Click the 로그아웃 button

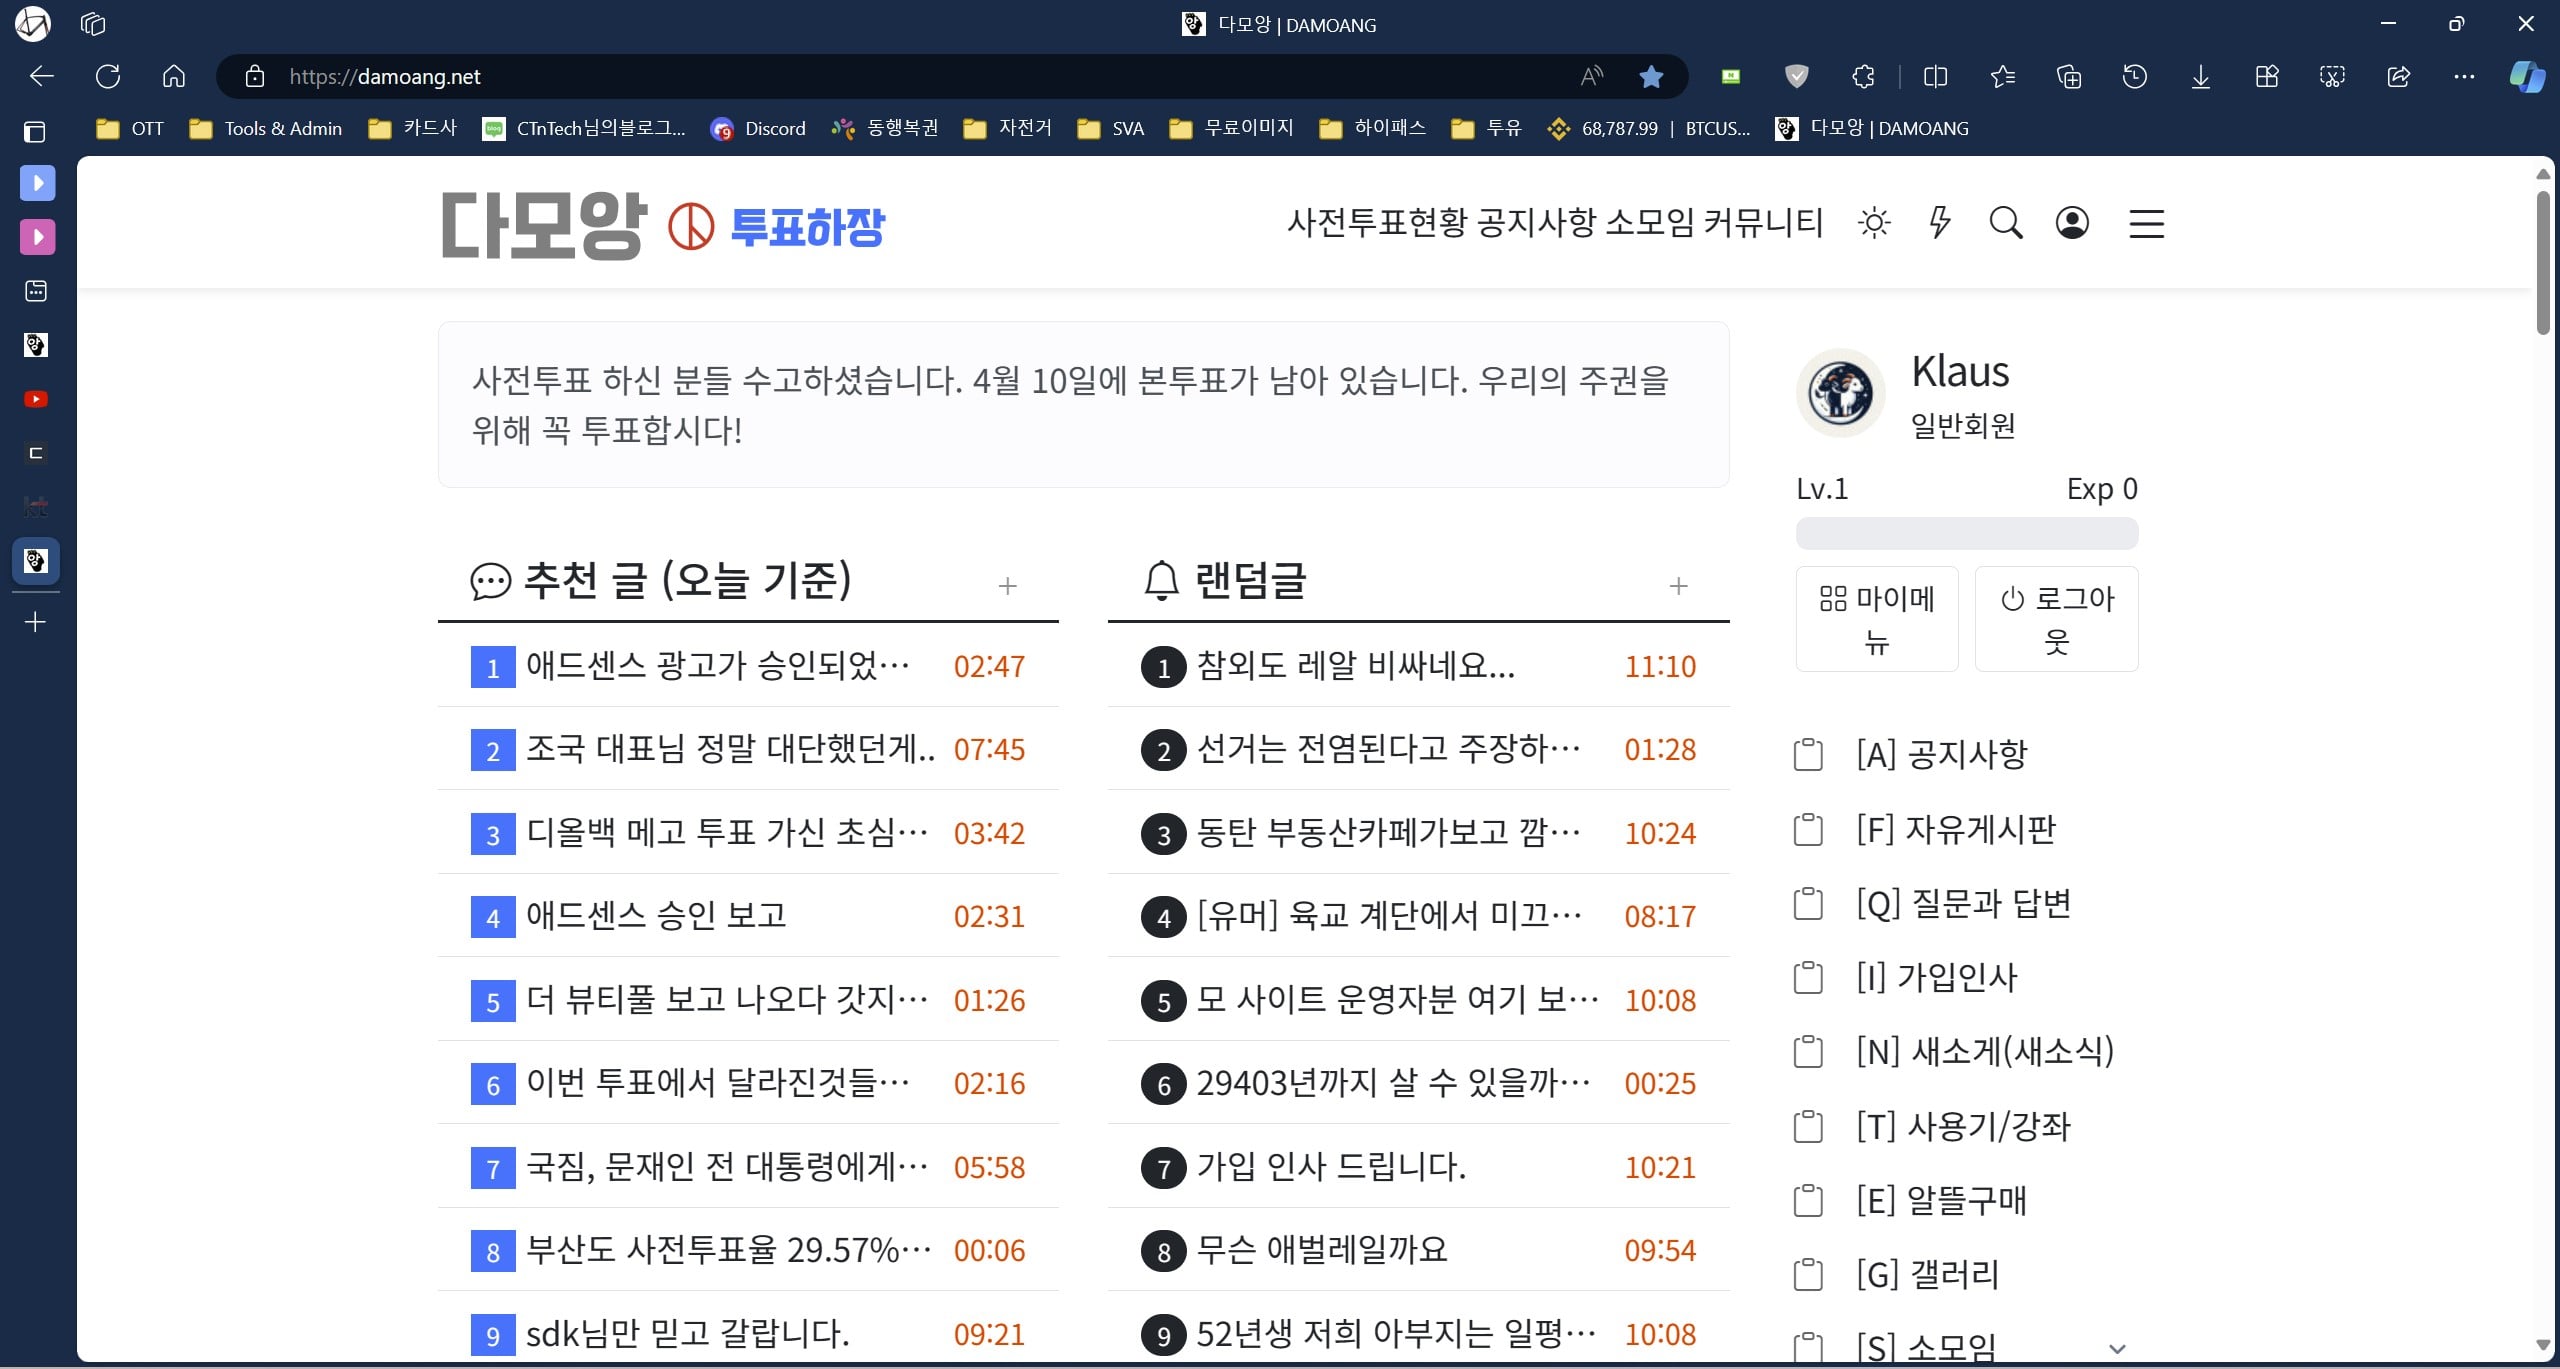point(2056,619)
